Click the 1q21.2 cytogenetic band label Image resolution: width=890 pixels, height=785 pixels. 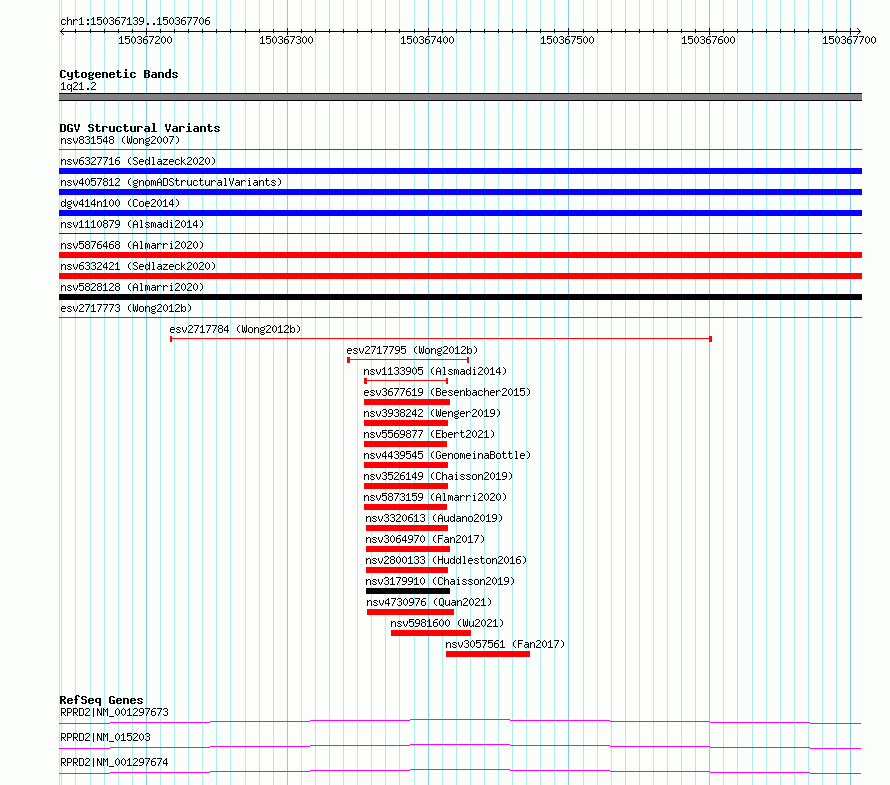[x=78, y=86]
